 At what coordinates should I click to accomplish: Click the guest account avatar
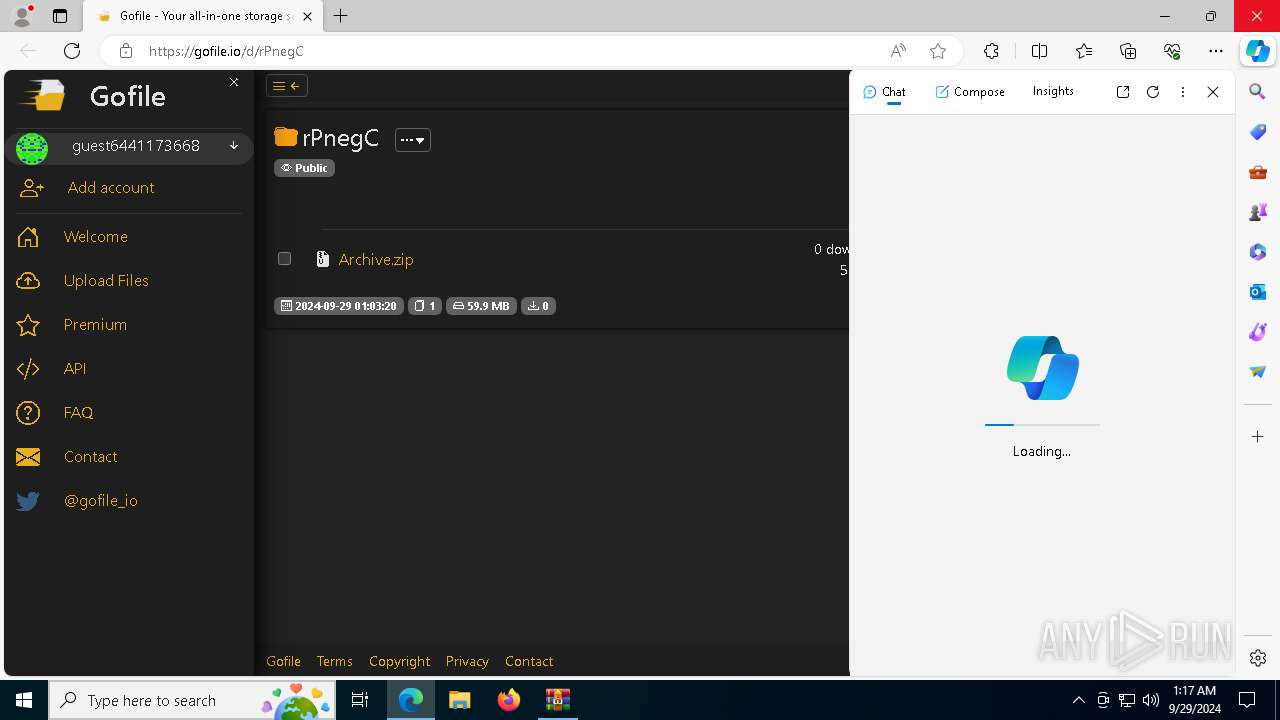(32, 148)
